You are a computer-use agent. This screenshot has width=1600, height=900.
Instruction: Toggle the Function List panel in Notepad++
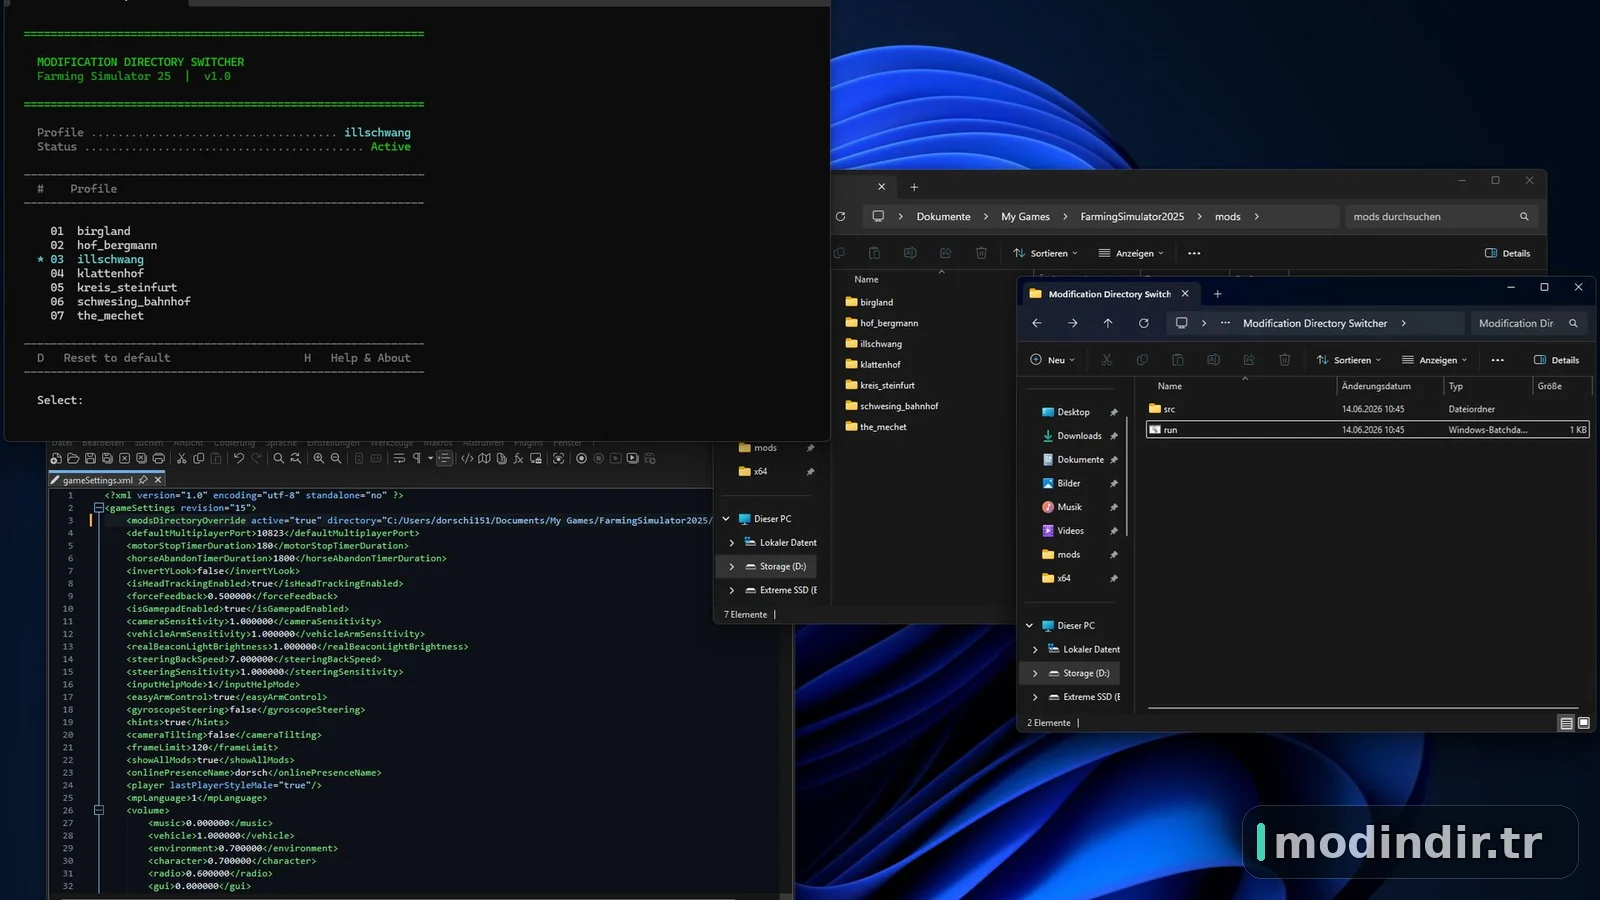pos(518,458)
